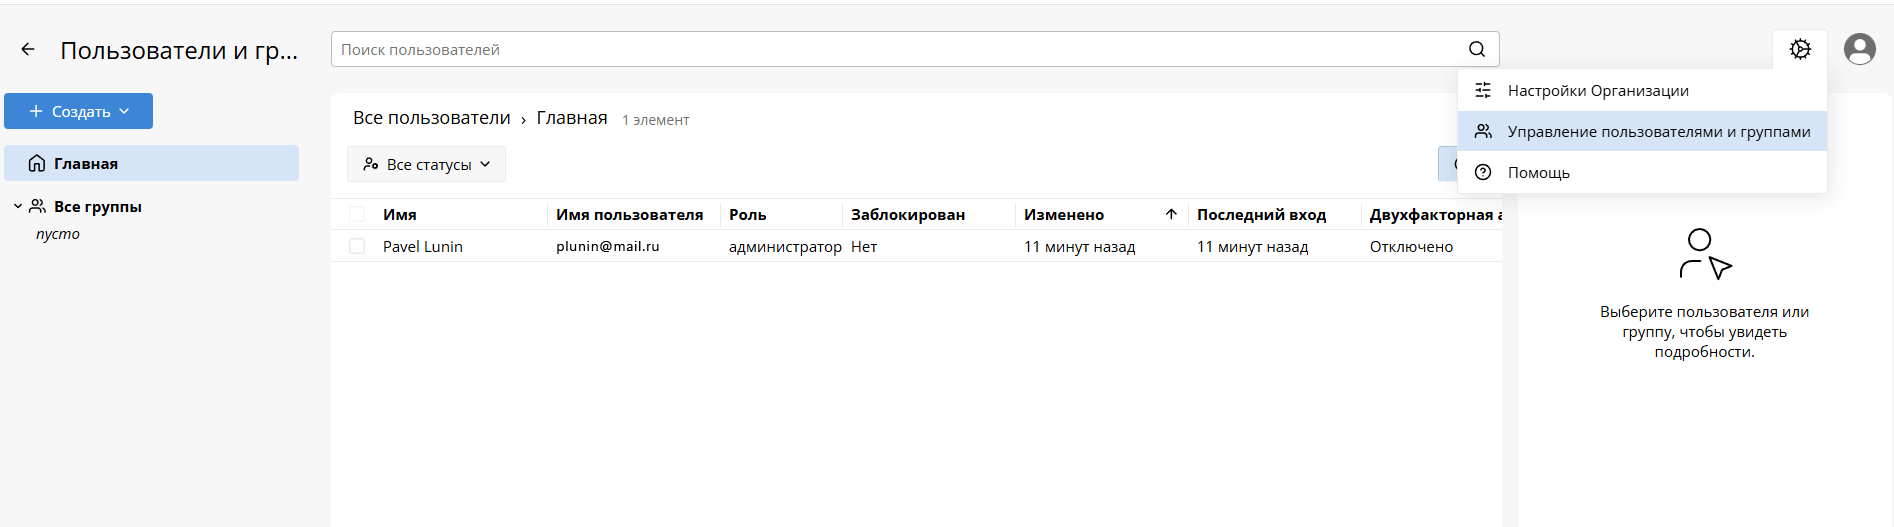Viewport: 1894px width, 527px height.
Task: Select Главная in the left sidebar
Action: [151, 163]
